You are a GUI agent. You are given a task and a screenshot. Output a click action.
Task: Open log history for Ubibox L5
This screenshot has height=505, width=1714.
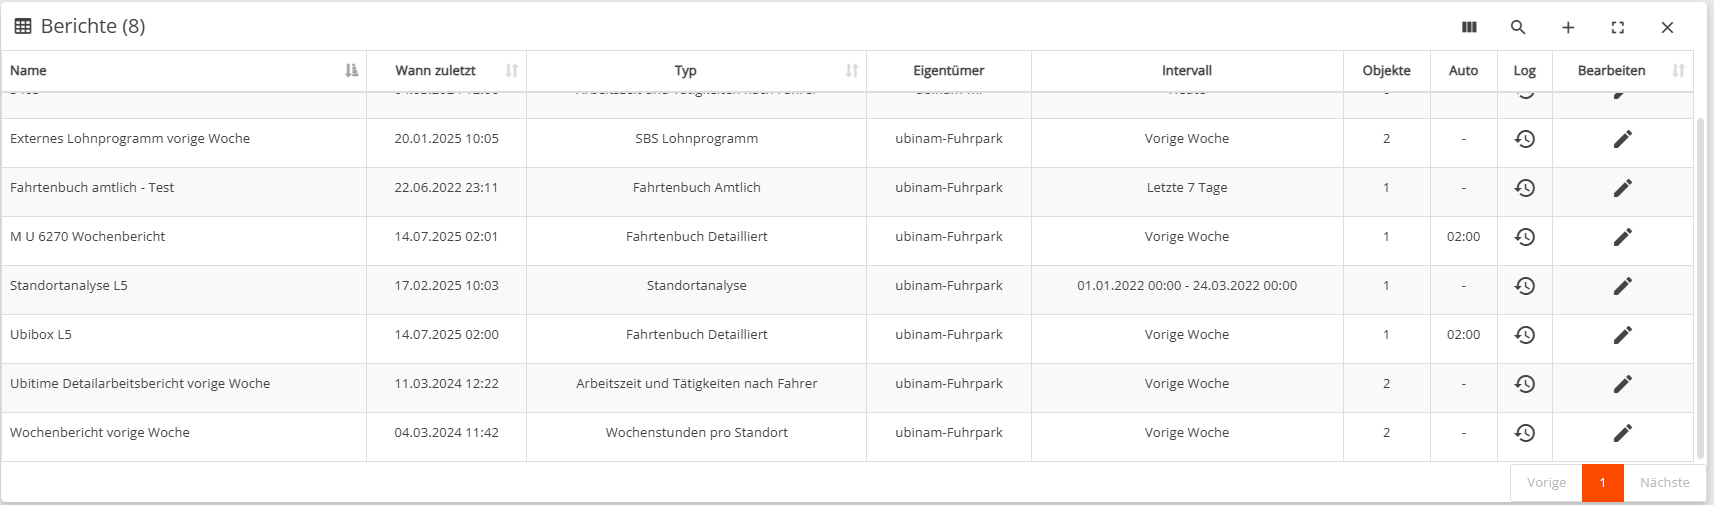[x=1524, y=335]
